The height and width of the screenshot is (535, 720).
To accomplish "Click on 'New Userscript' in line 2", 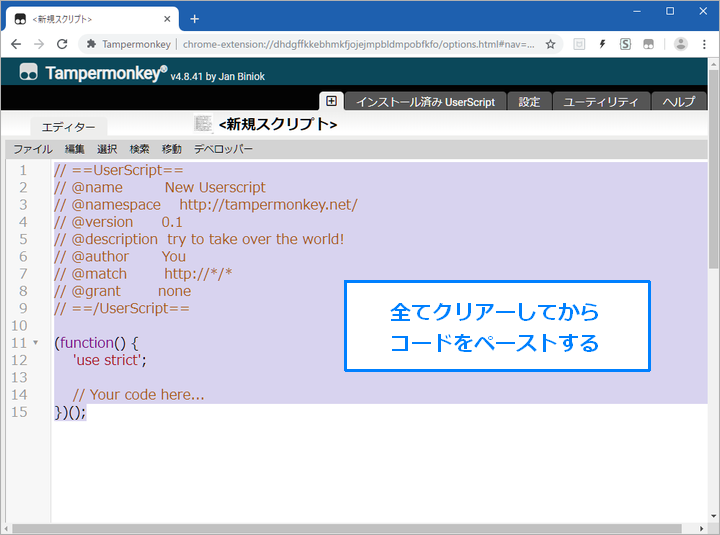I will (x=215, y=187).
